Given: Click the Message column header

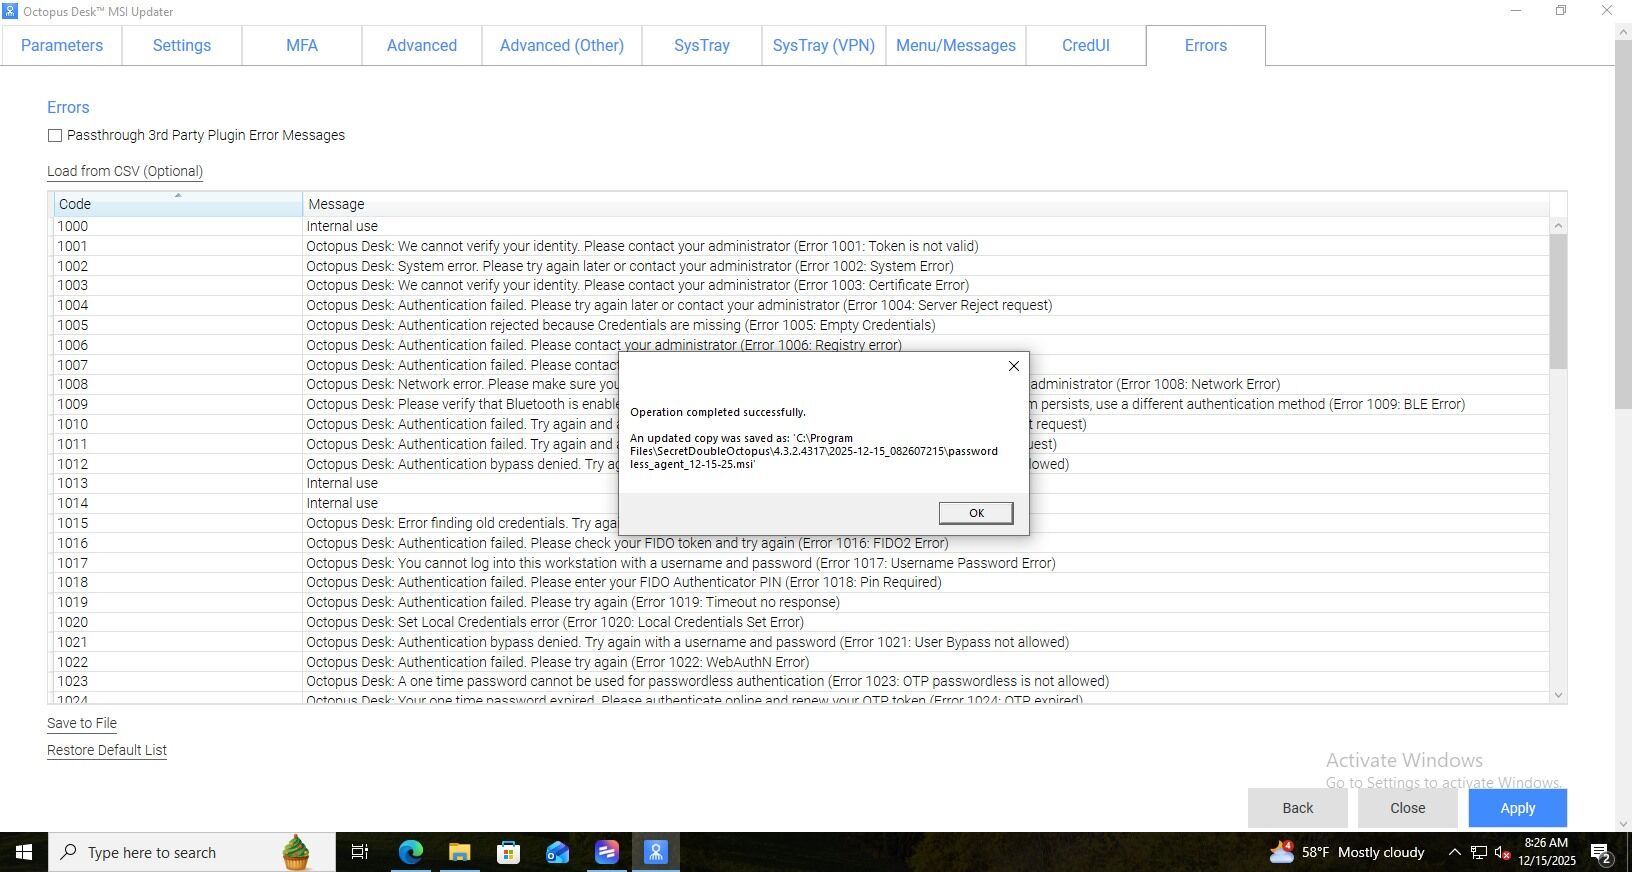Looking at the screenshot, I should tap(926, 204).
